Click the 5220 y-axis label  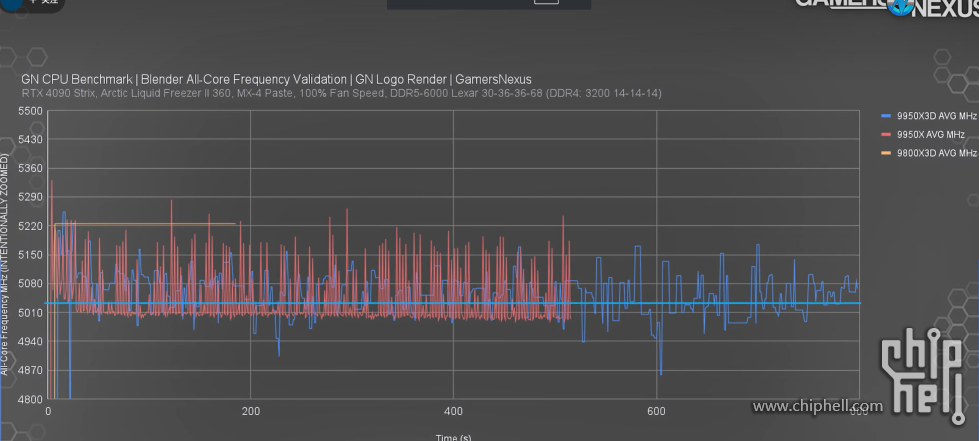[x=31, y=226]
